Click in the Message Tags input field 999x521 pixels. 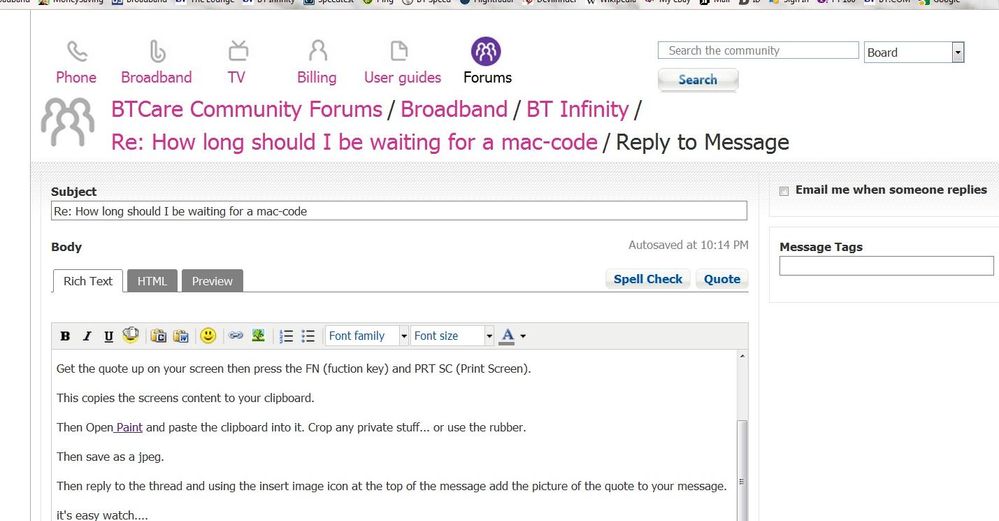tap(886, 266)
